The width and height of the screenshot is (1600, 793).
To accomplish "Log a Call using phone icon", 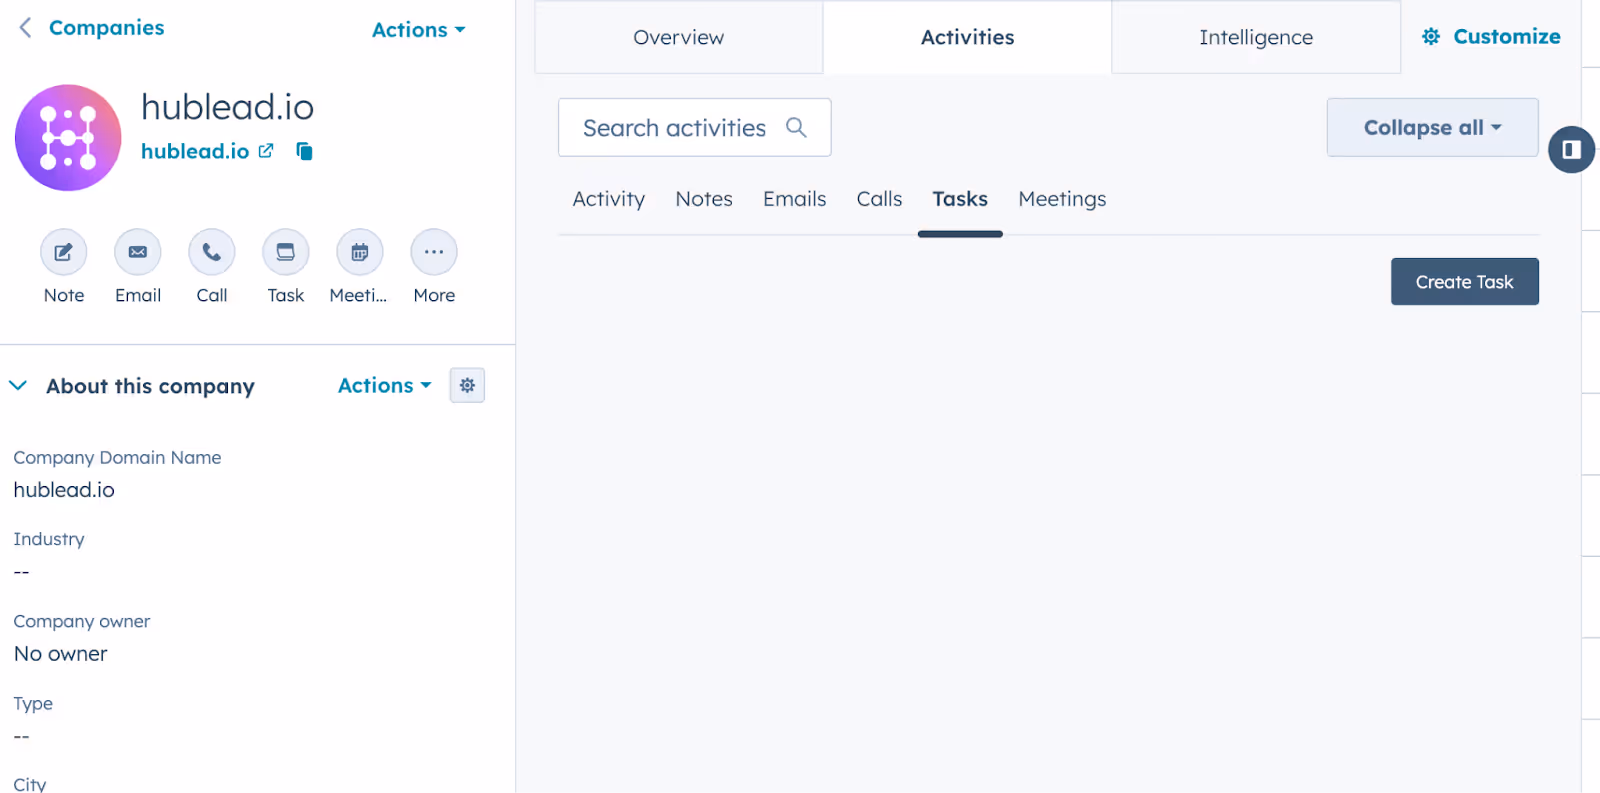I will (x=212, y=252).
